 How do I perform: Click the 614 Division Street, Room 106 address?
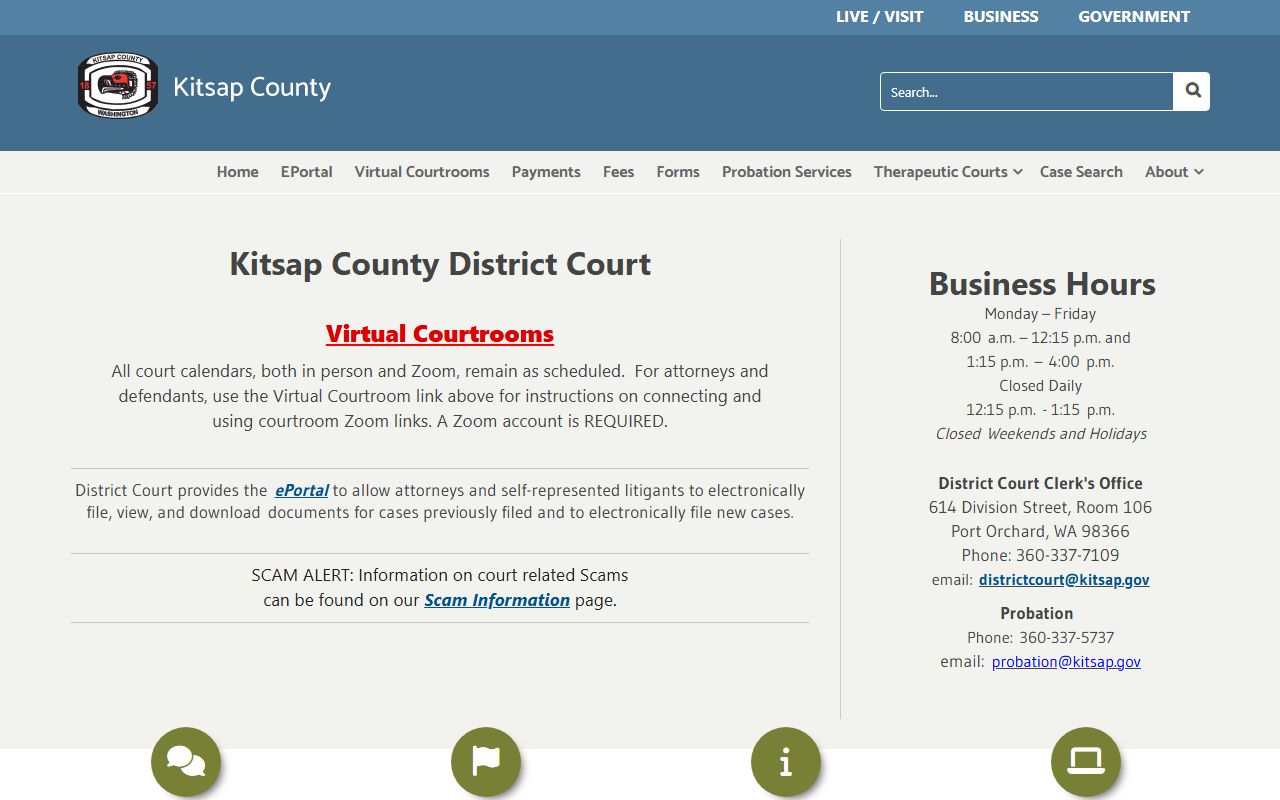tap(1040, 507)
